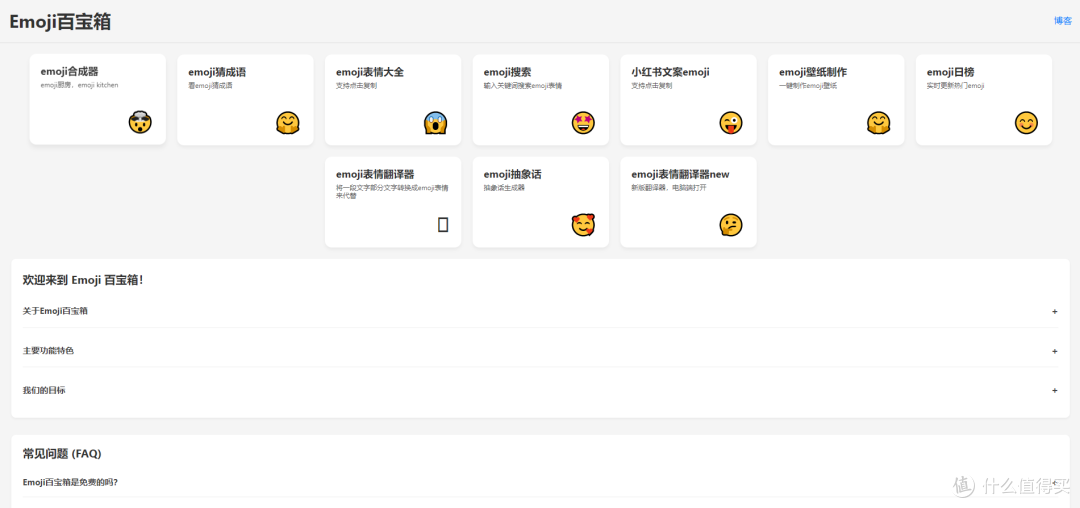Click the 将一段文字部分文字转换成emoji表情来代替 description
This screenshot has height=508, width=1080.
pyautogui.click(x=393, y=191)
